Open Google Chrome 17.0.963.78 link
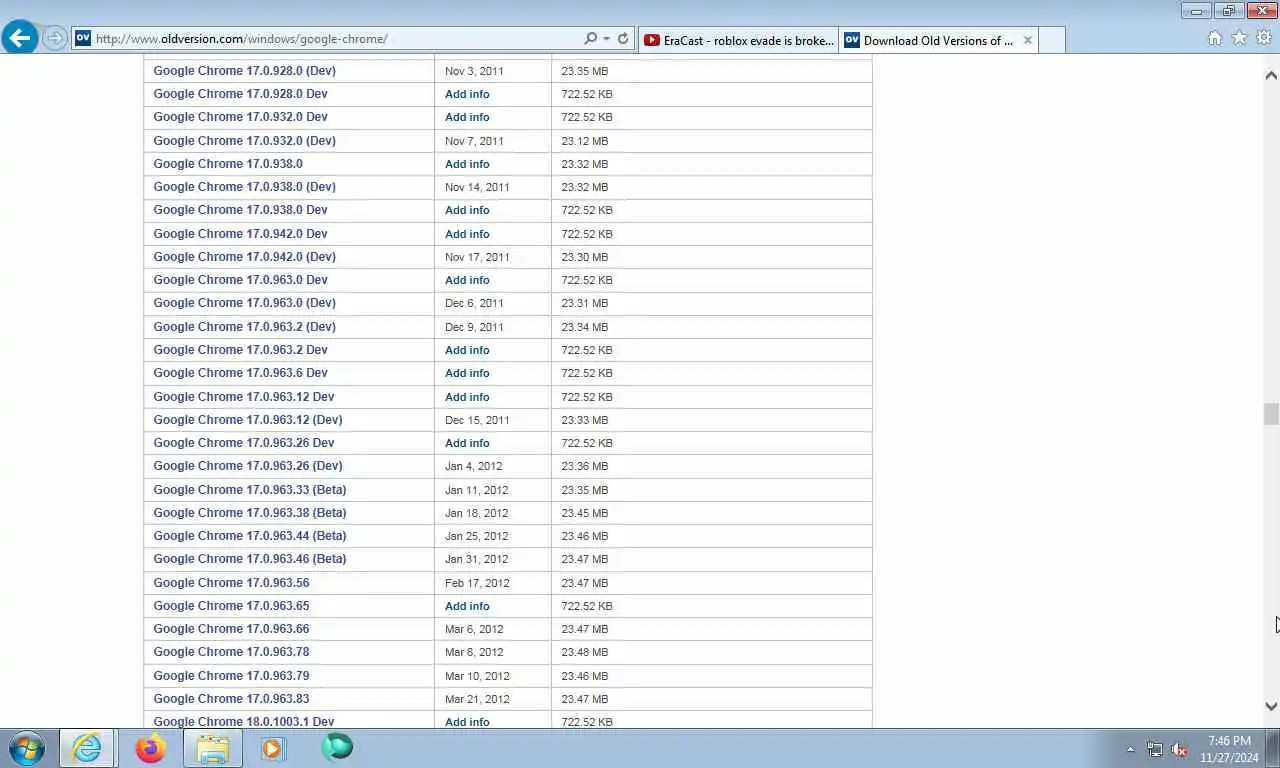 click(231, 652)
